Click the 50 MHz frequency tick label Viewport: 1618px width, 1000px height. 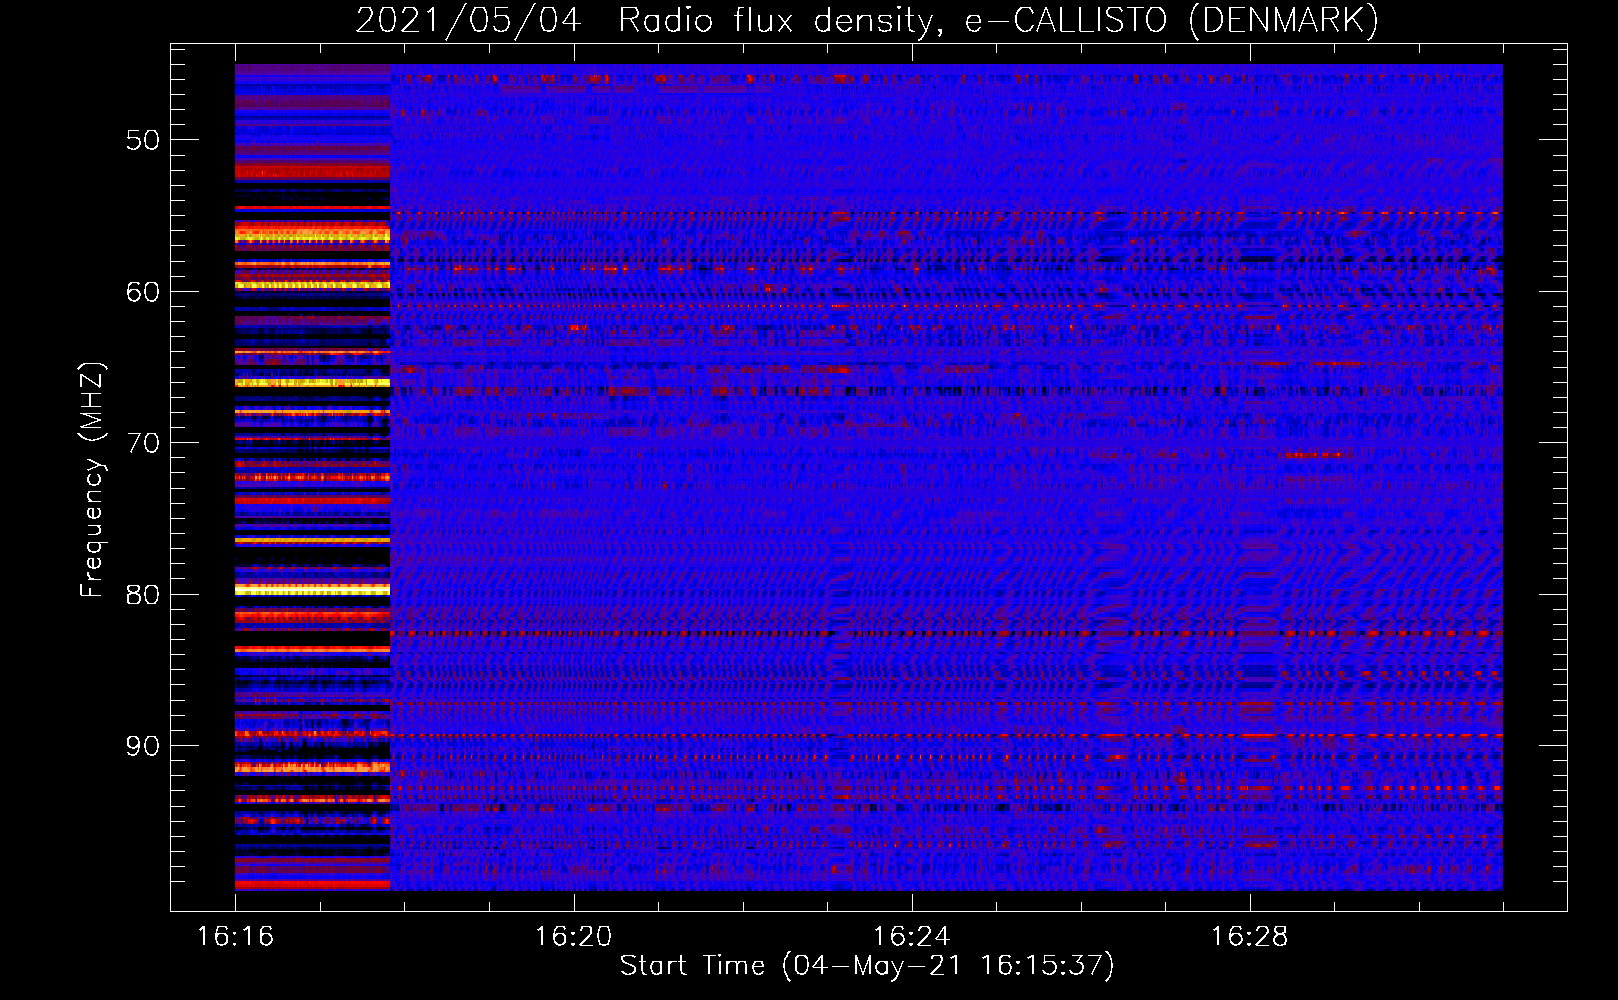pyautogui.click(x=143, y=140)
